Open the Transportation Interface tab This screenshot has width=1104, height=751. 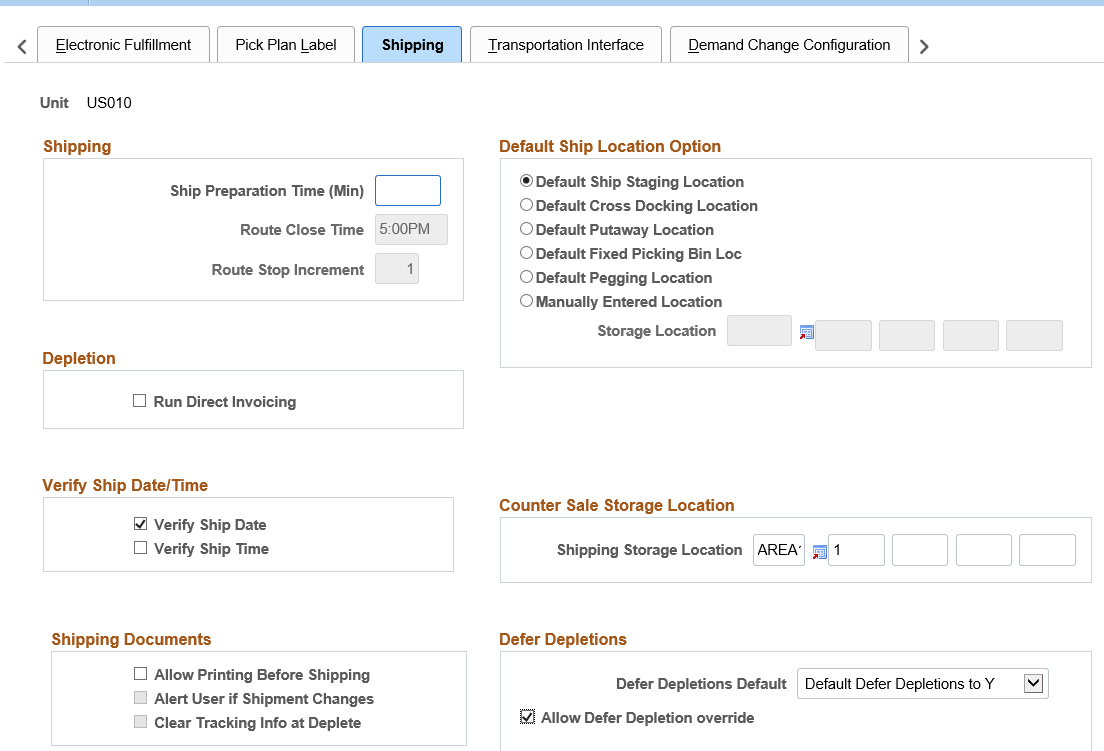pyautogui.click(x=565, y=45)
